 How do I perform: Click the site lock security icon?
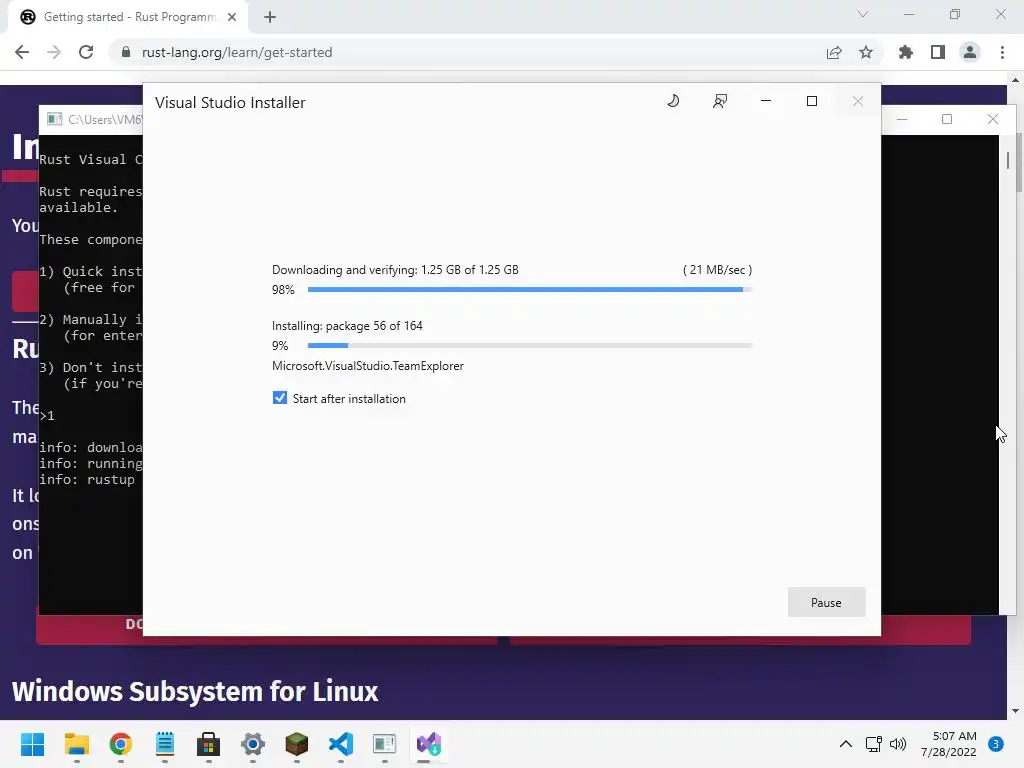(126, 52)
